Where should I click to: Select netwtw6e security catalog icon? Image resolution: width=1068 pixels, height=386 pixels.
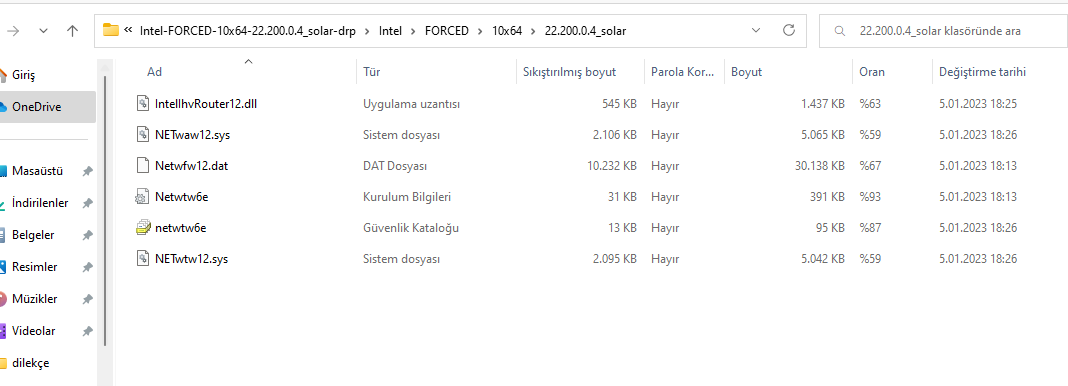(142, 227)
